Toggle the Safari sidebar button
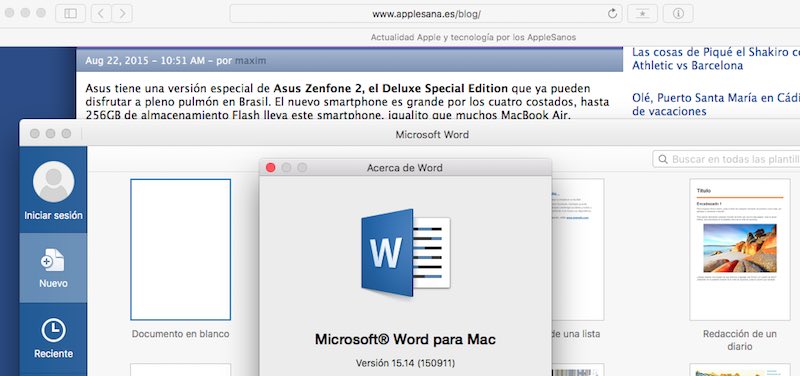The image size is (800, 376). pos(70,14)
